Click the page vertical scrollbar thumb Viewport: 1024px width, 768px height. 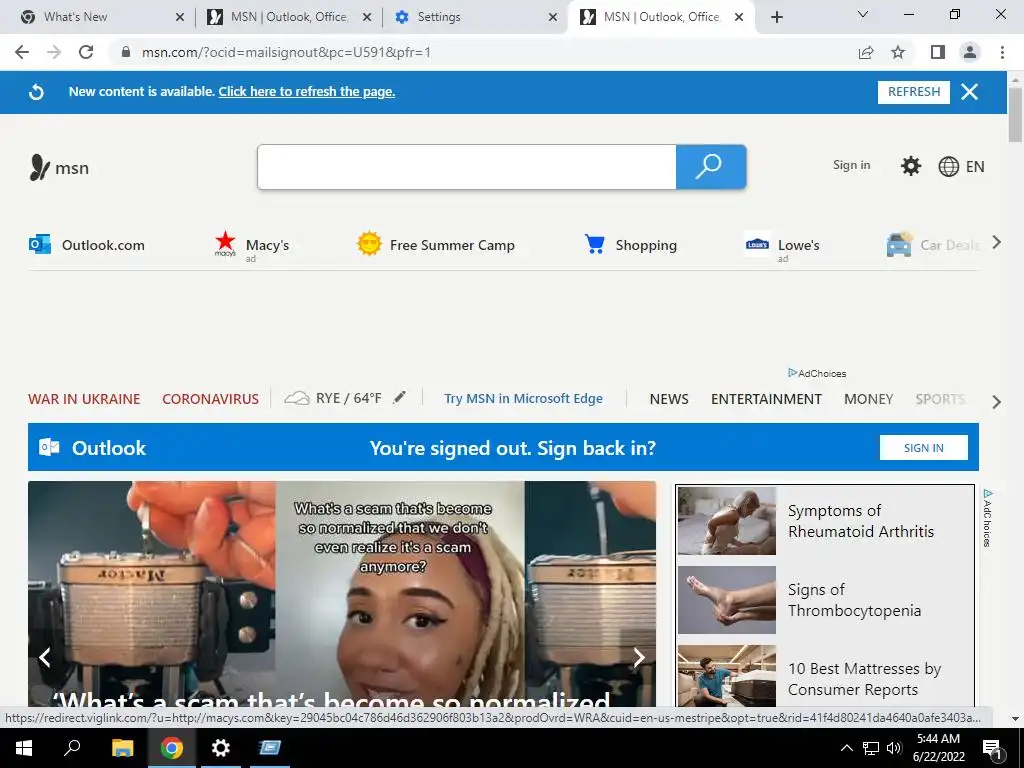1015,114
